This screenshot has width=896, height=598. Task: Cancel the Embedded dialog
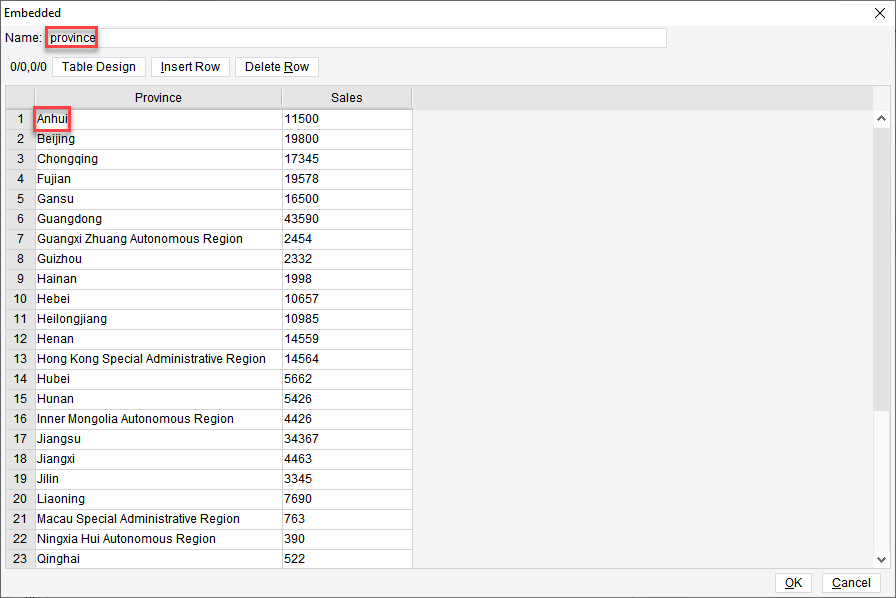point(851,583)
